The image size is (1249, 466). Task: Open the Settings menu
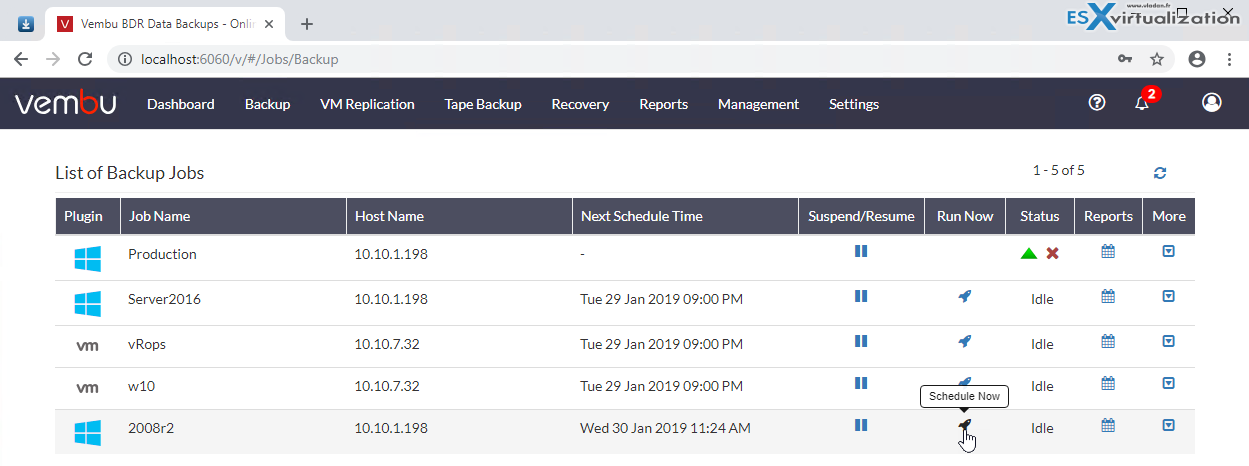pyautogui.click(x=854, y=104)
